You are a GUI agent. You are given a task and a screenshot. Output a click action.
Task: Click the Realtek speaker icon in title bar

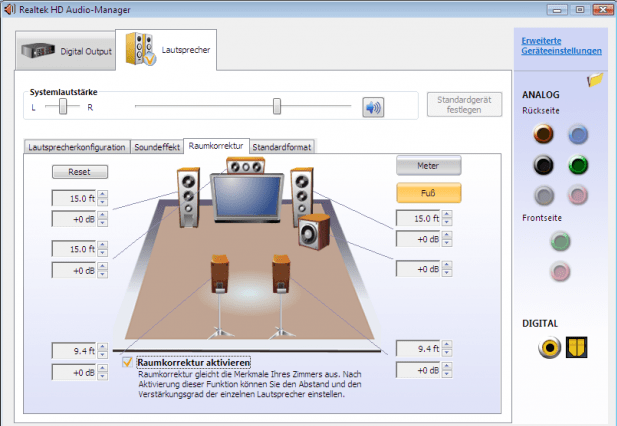click(9, 9)
